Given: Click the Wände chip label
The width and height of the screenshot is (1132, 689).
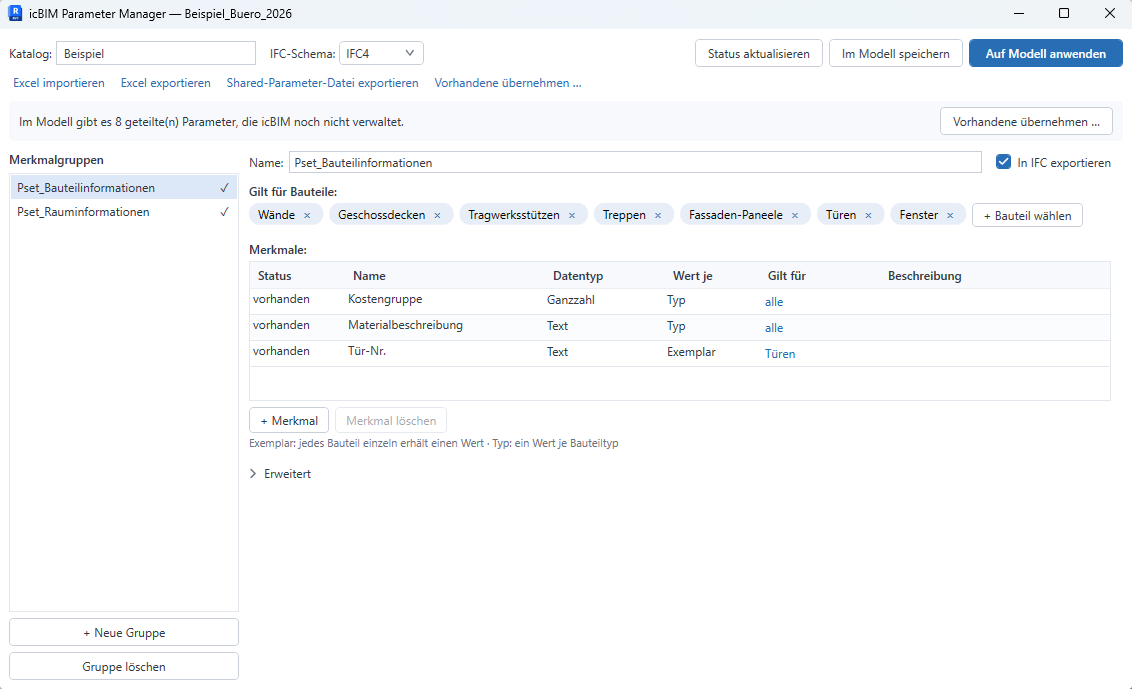Looking at the screenshot, I should click(x=276, y=214).
